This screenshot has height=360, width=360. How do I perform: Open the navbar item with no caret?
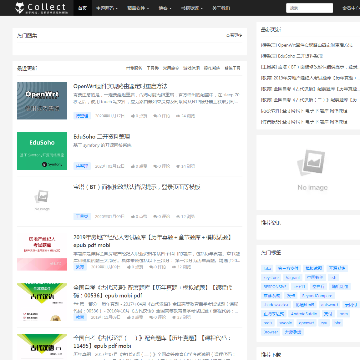(221, 8)
